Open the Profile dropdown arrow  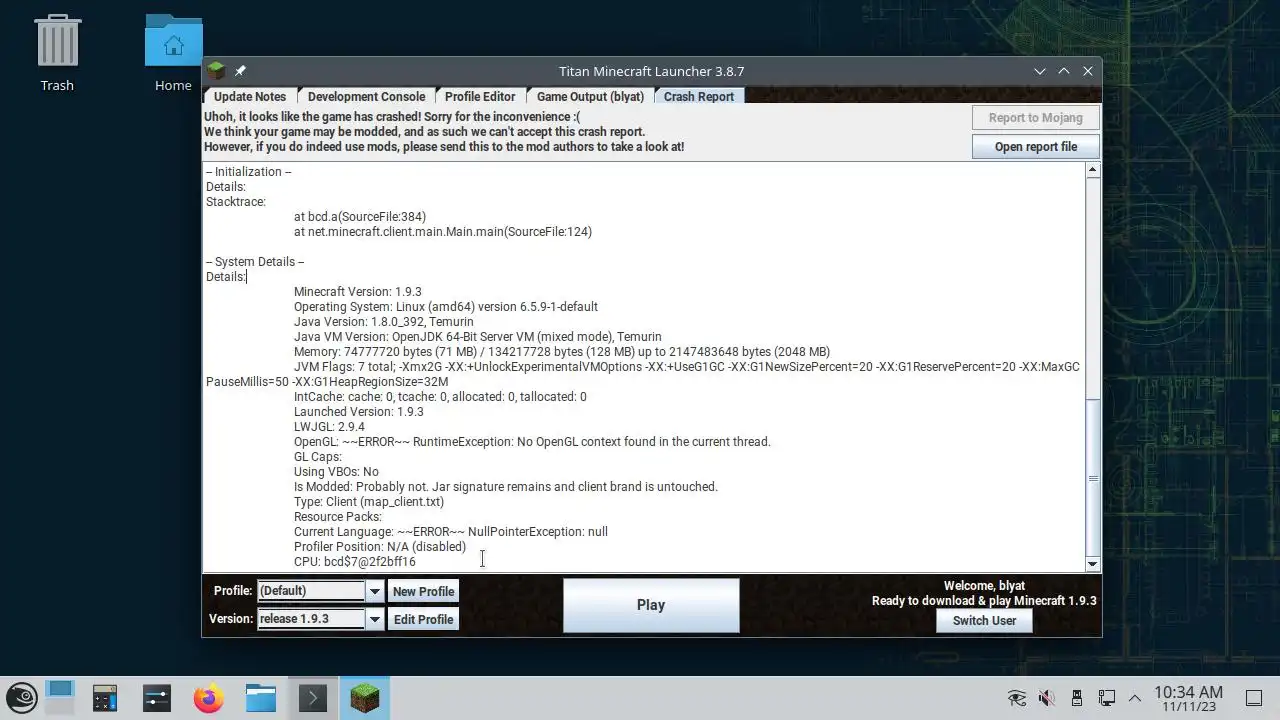pos(375,591)
